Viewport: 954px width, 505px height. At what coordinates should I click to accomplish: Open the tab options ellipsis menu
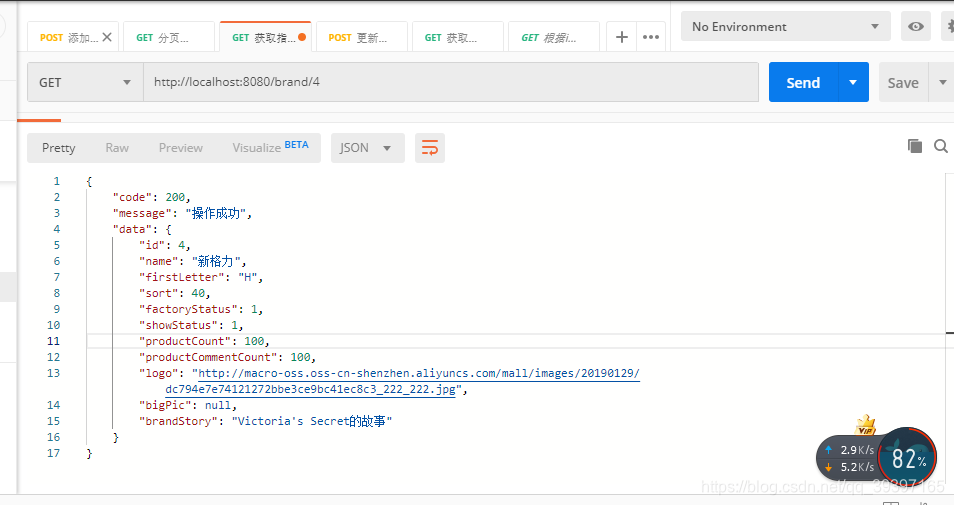pos(651,37)
